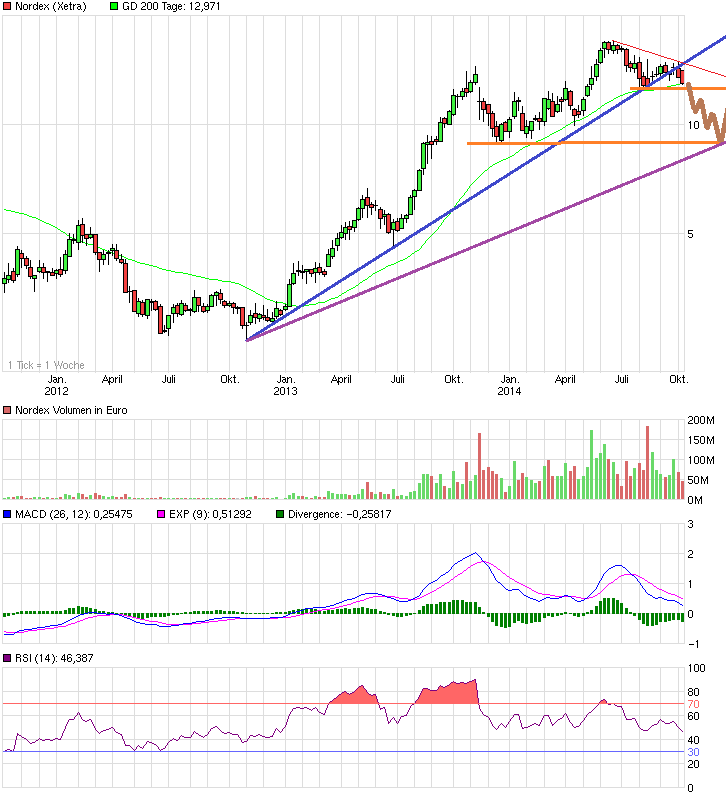The width and height of the screenshot is (726, 796).
Task: Click the purple RSI (14) legend swatch
Action: pyautogui.click(x=7, y=658)
